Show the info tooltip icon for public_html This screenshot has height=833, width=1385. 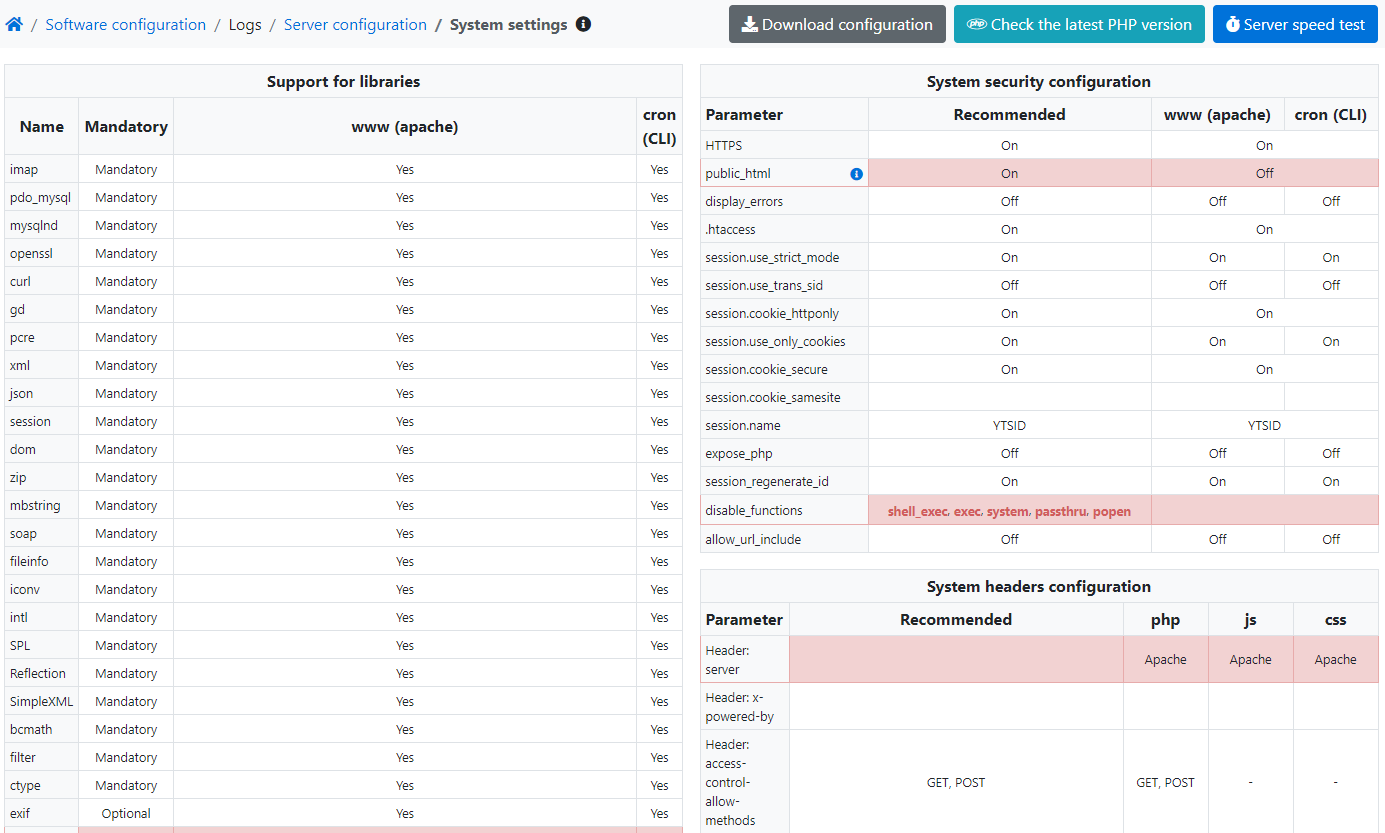[x=856, y=174]
